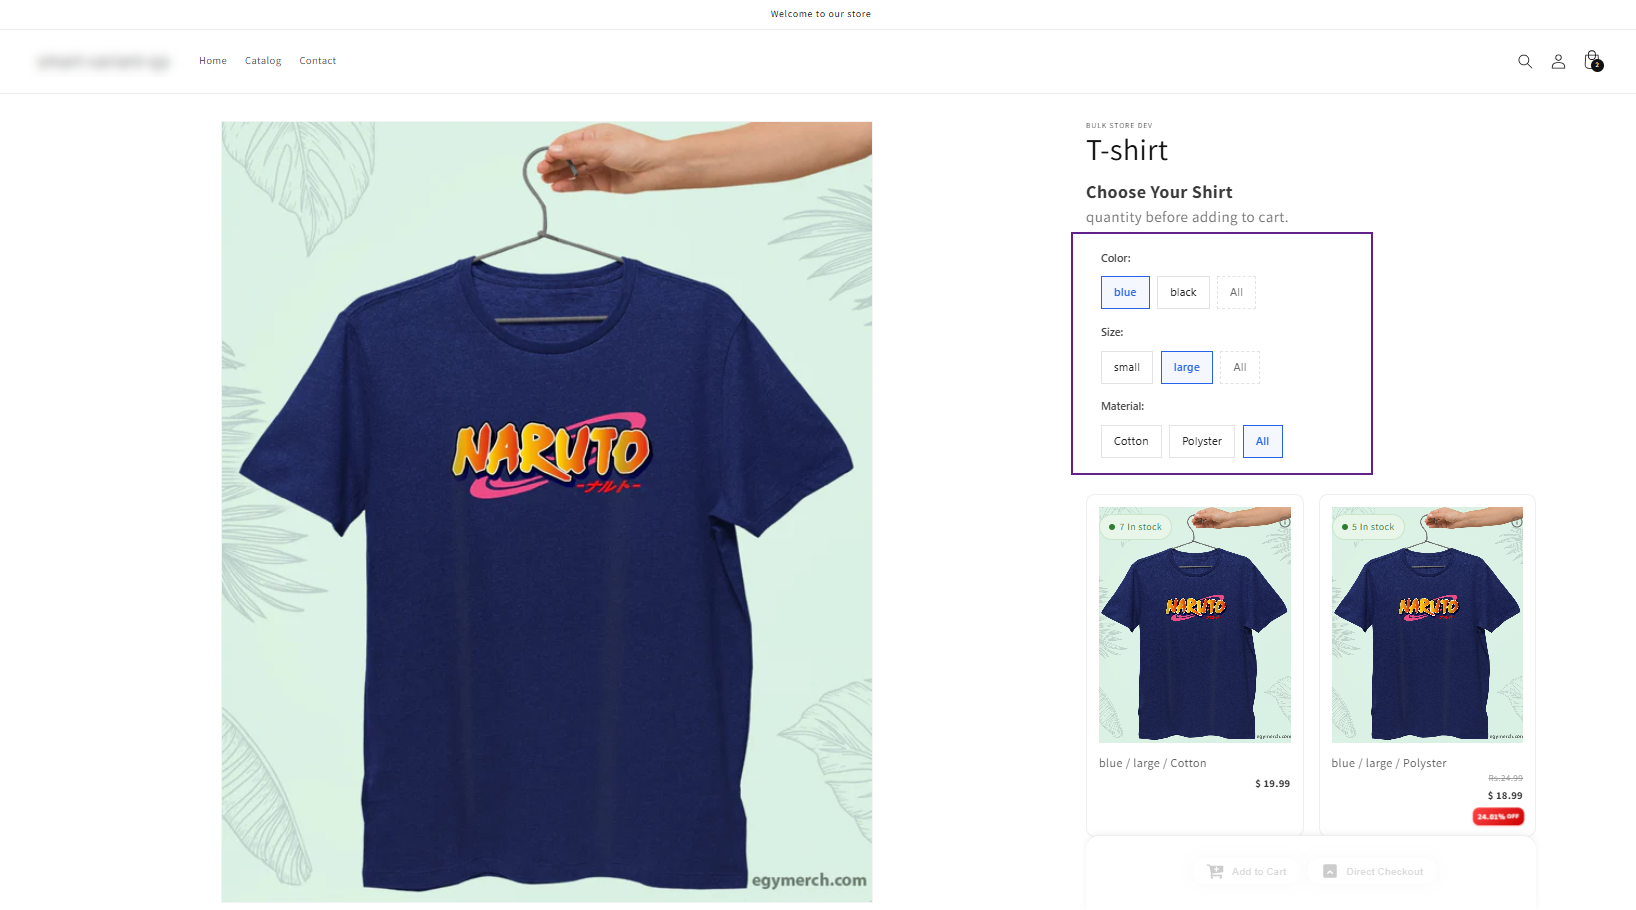The height and width of the screenshot is (910, 1636).
Task: Open the Catalog menu link
Action: tap(263, 61)
